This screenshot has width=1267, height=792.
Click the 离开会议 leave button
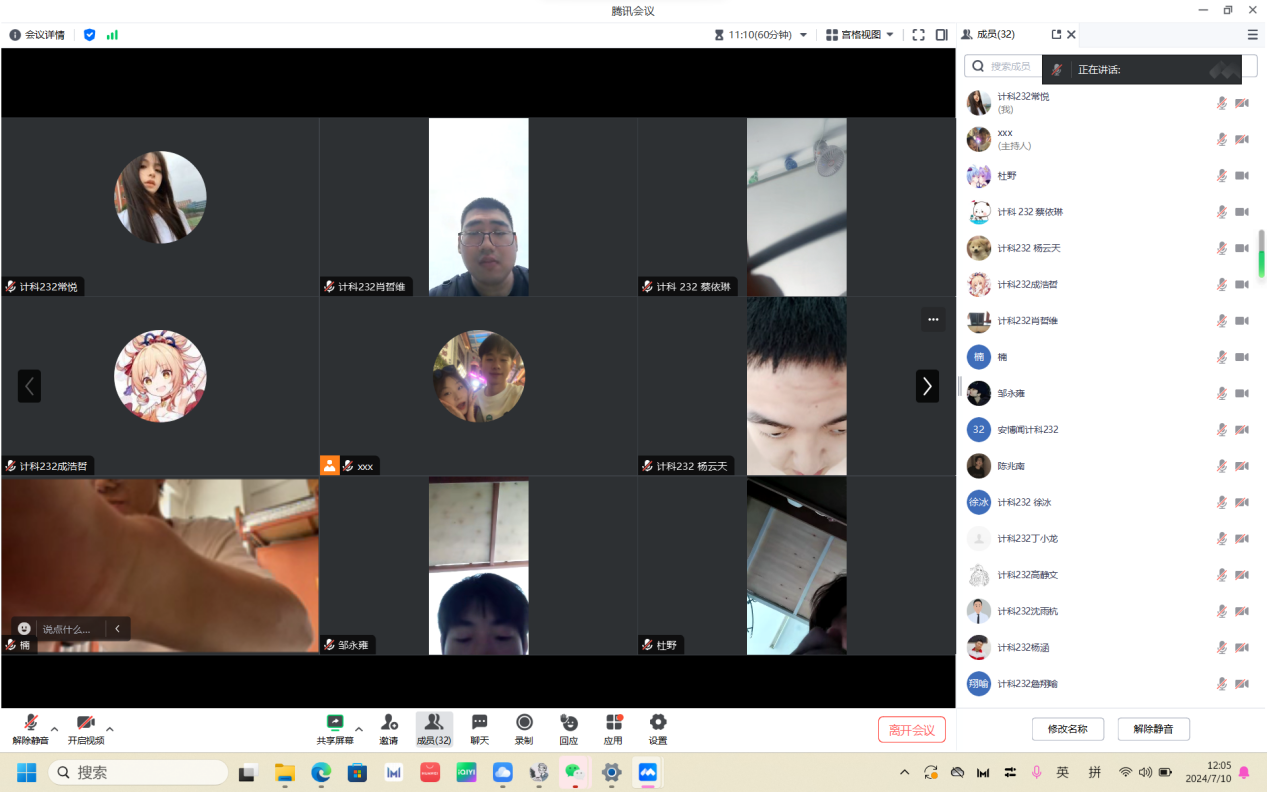[911, 730]
